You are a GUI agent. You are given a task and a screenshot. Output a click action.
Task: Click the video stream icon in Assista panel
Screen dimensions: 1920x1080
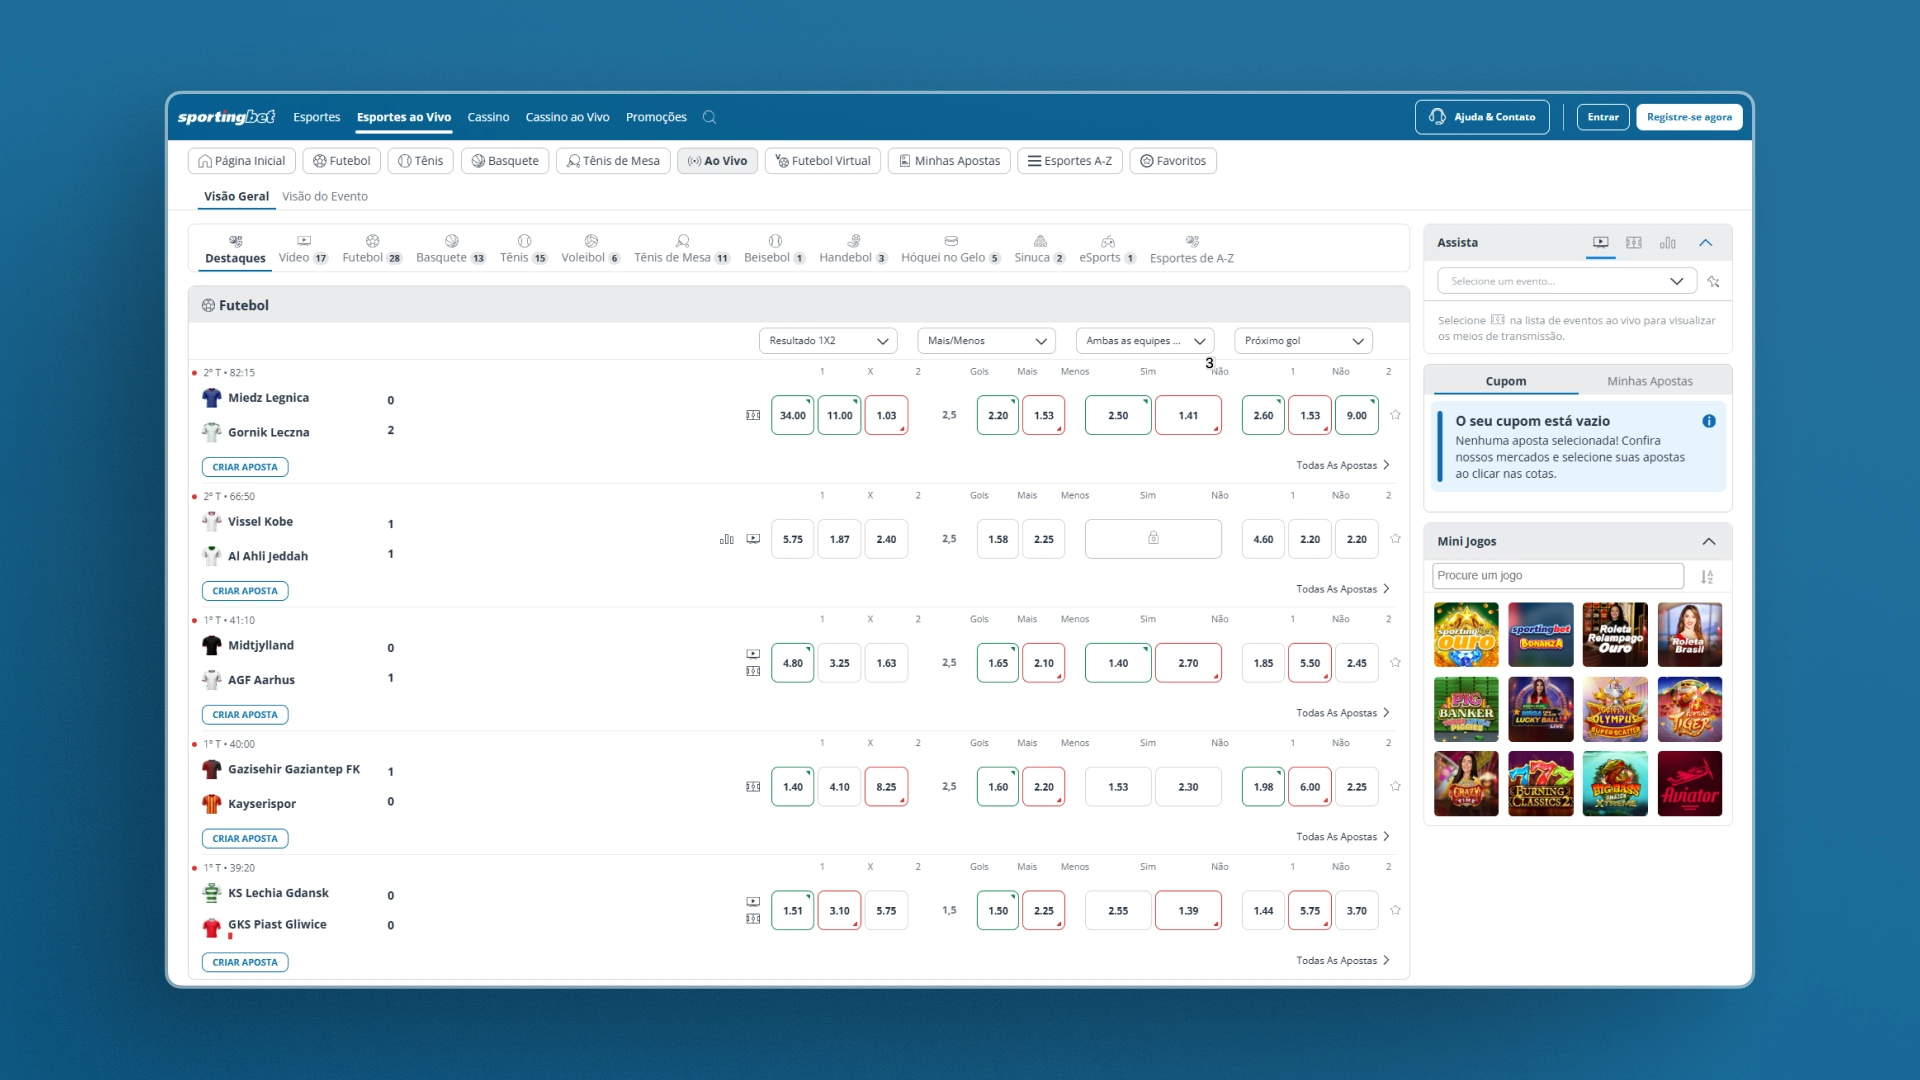[1601, 243]
